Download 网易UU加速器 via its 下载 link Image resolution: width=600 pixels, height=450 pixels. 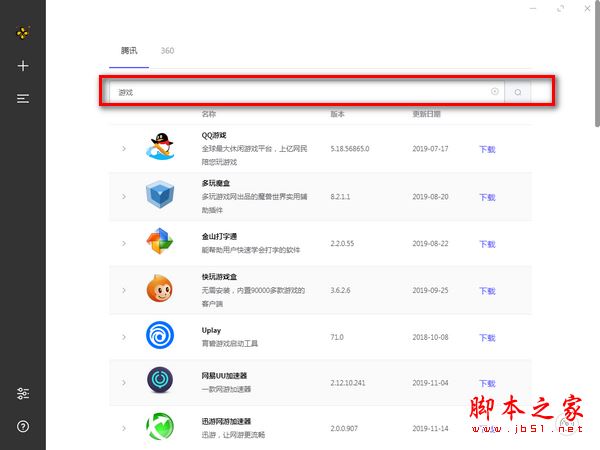[x=488, y=383]
